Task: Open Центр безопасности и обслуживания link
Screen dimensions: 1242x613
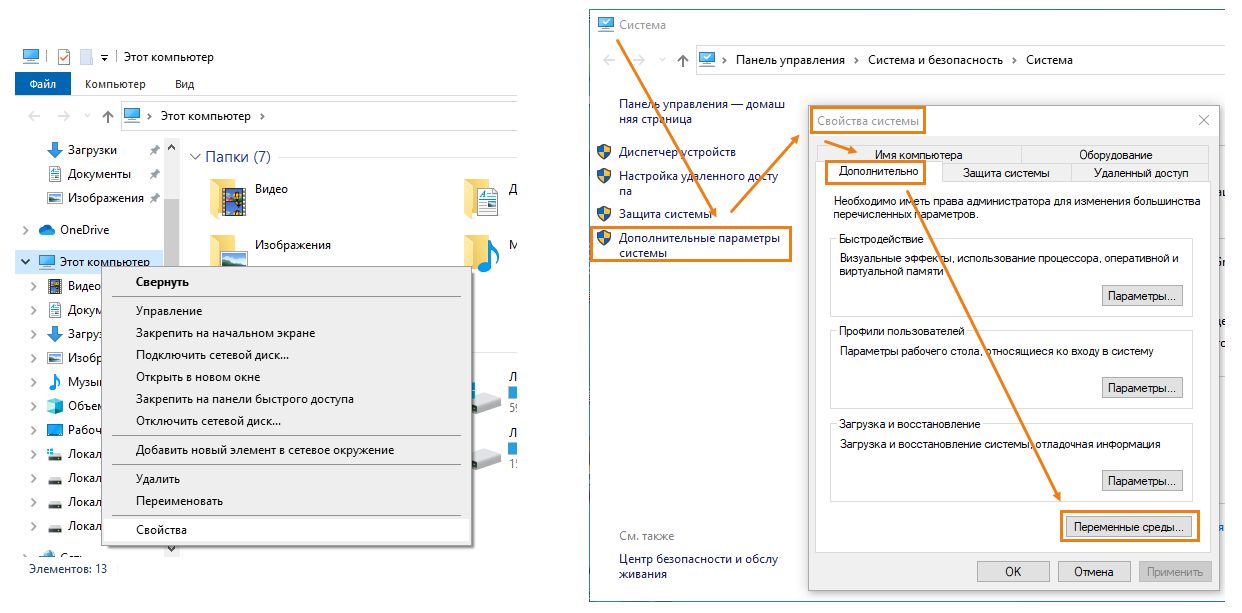Action: coord(698,567)
